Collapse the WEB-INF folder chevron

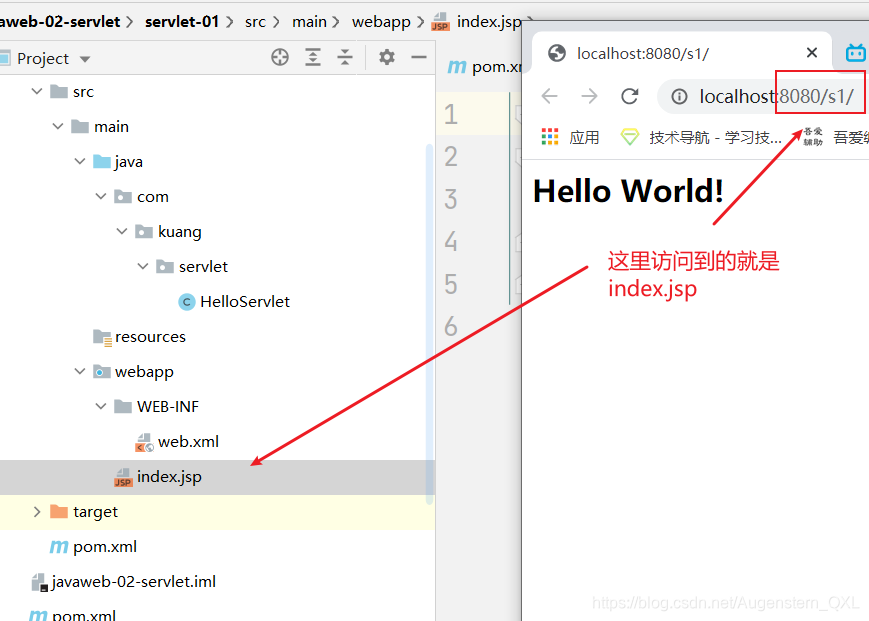pyautogui.click(x=101, y=406)
